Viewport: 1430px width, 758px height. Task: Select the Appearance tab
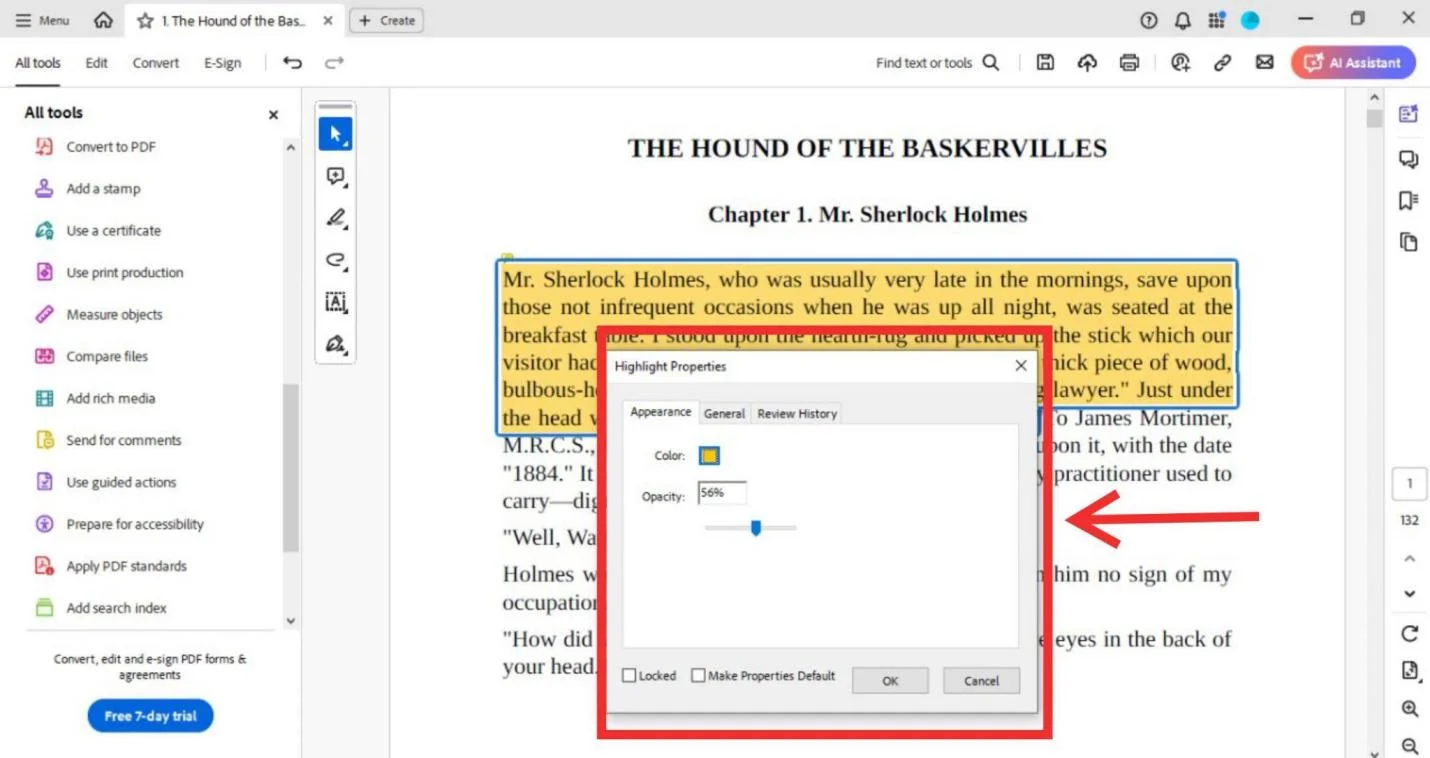pyautogui.click(x=660, y=412)
